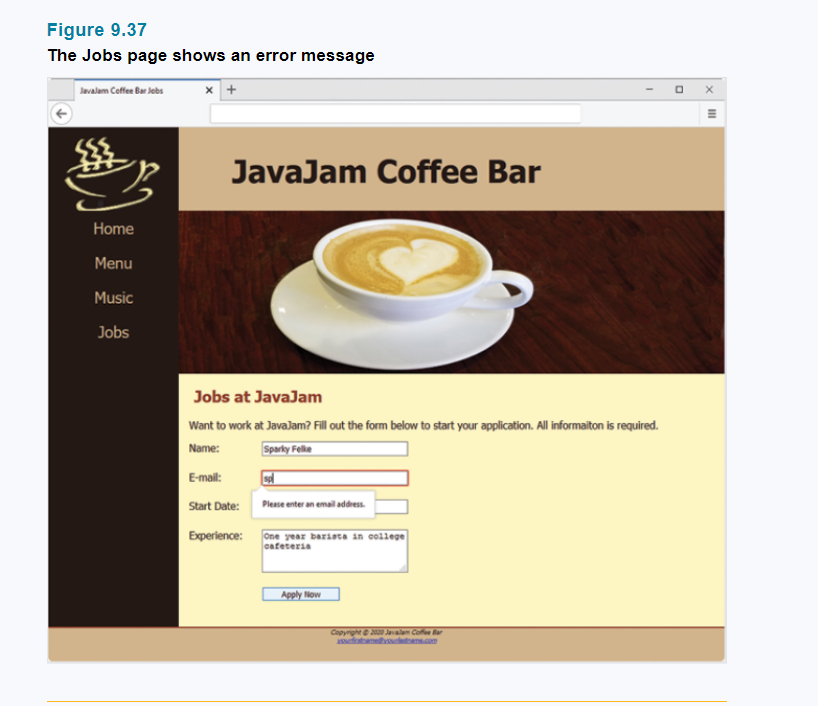
Task: Click the E-mail field outlined in red
Action: (334, 478)
